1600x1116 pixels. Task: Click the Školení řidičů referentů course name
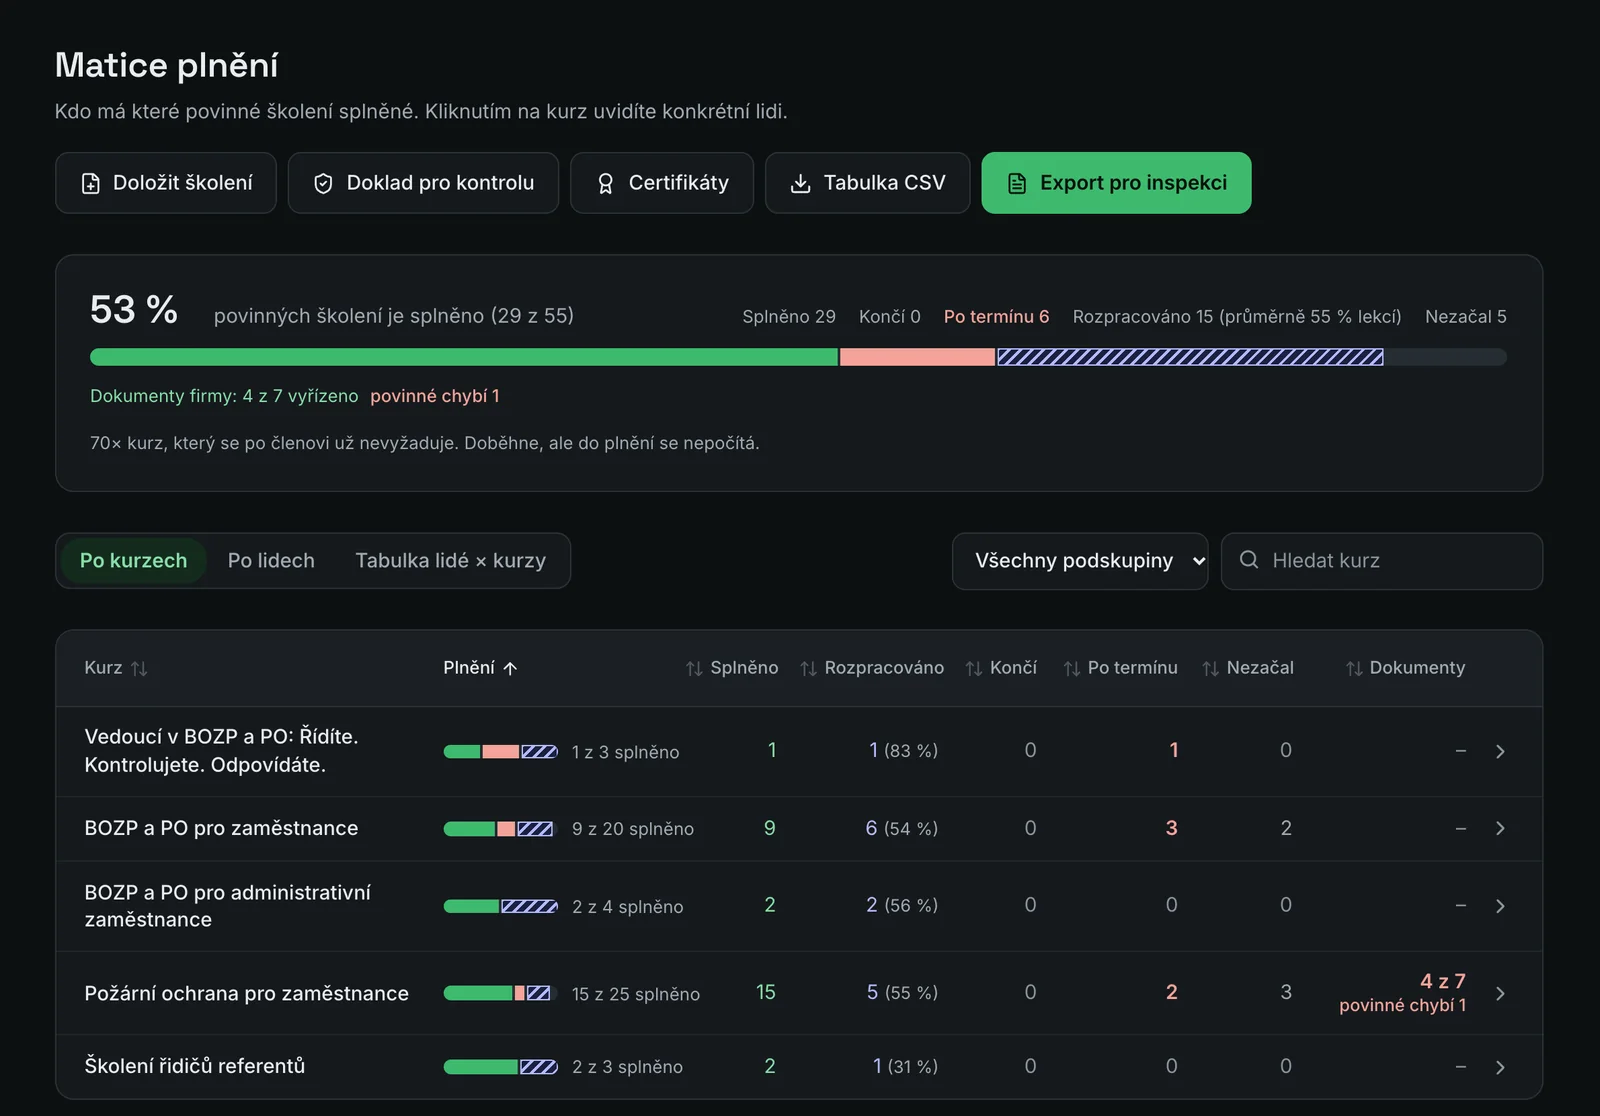coord(195,1066)
